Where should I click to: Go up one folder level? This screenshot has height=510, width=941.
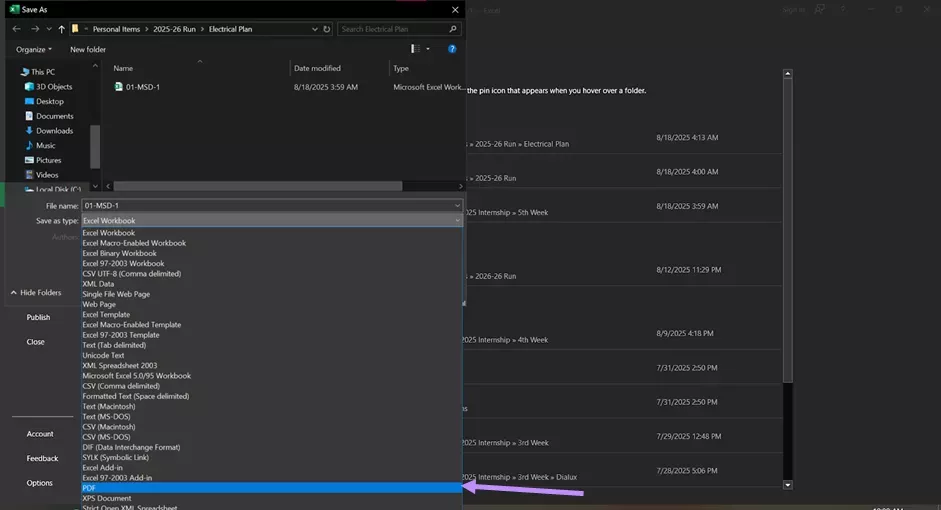click(61, 29)
